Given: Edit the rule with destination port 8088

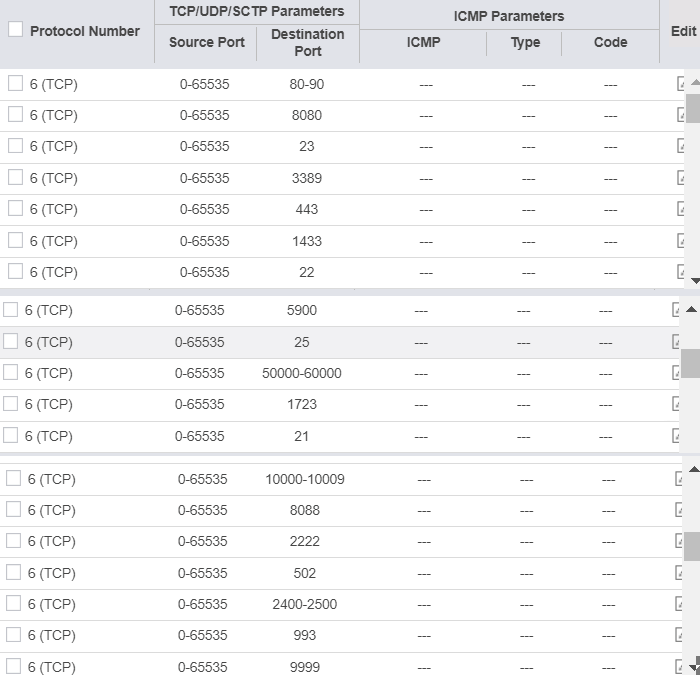Looking at the screenshot, I should pyautogui.click(x=680, y=509).
